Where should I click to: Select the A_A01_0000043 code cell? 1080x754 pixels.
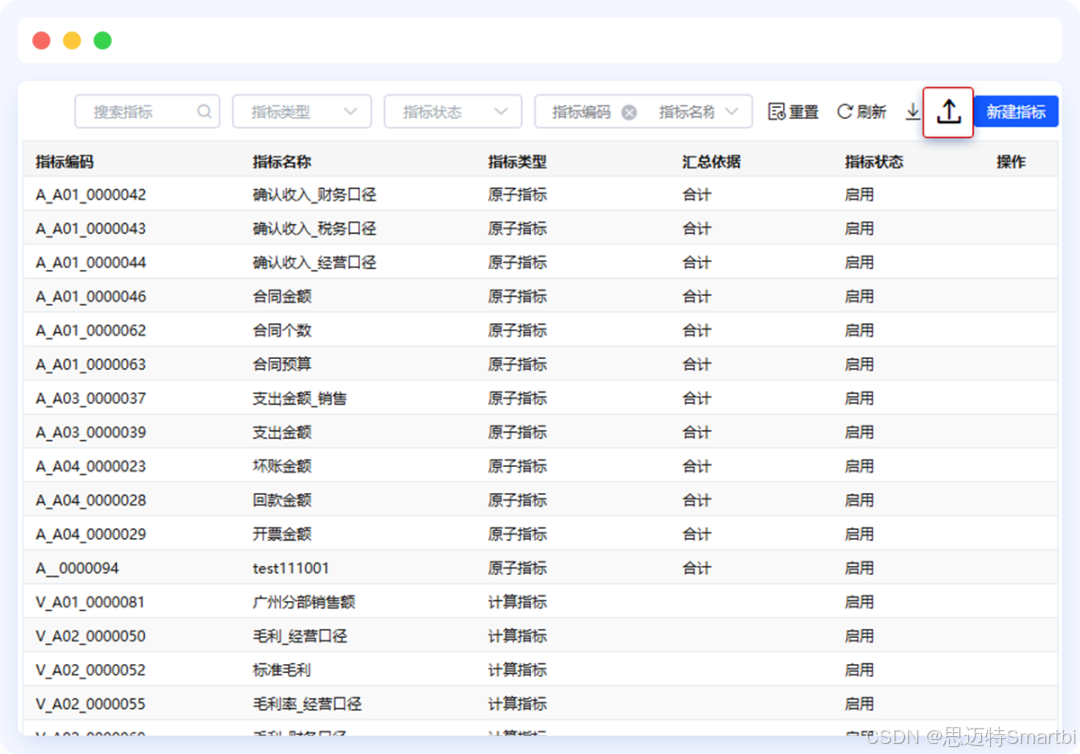91,229
